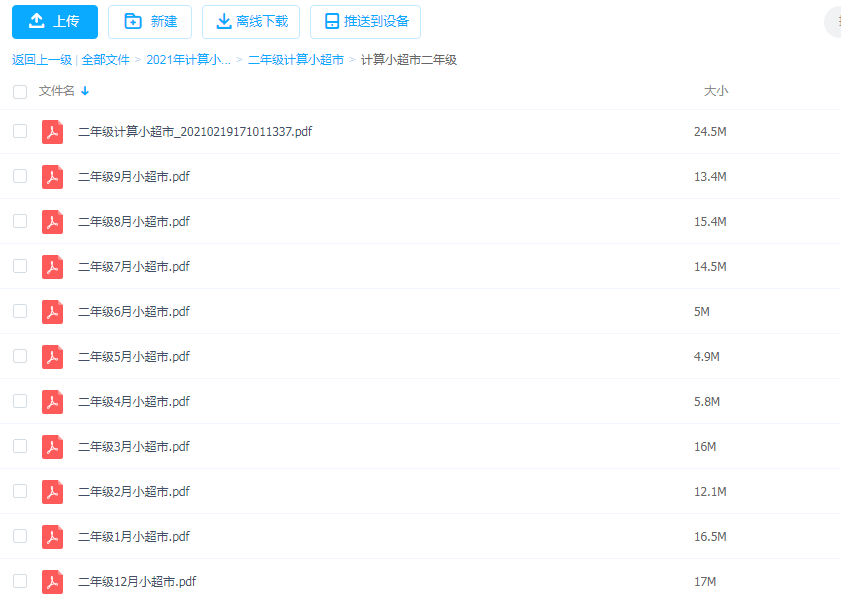Screen dimensions: 841x596
Task: Click the PDF icon of 二年级5月小超市.pdf
Action: [x=52, y=356]
